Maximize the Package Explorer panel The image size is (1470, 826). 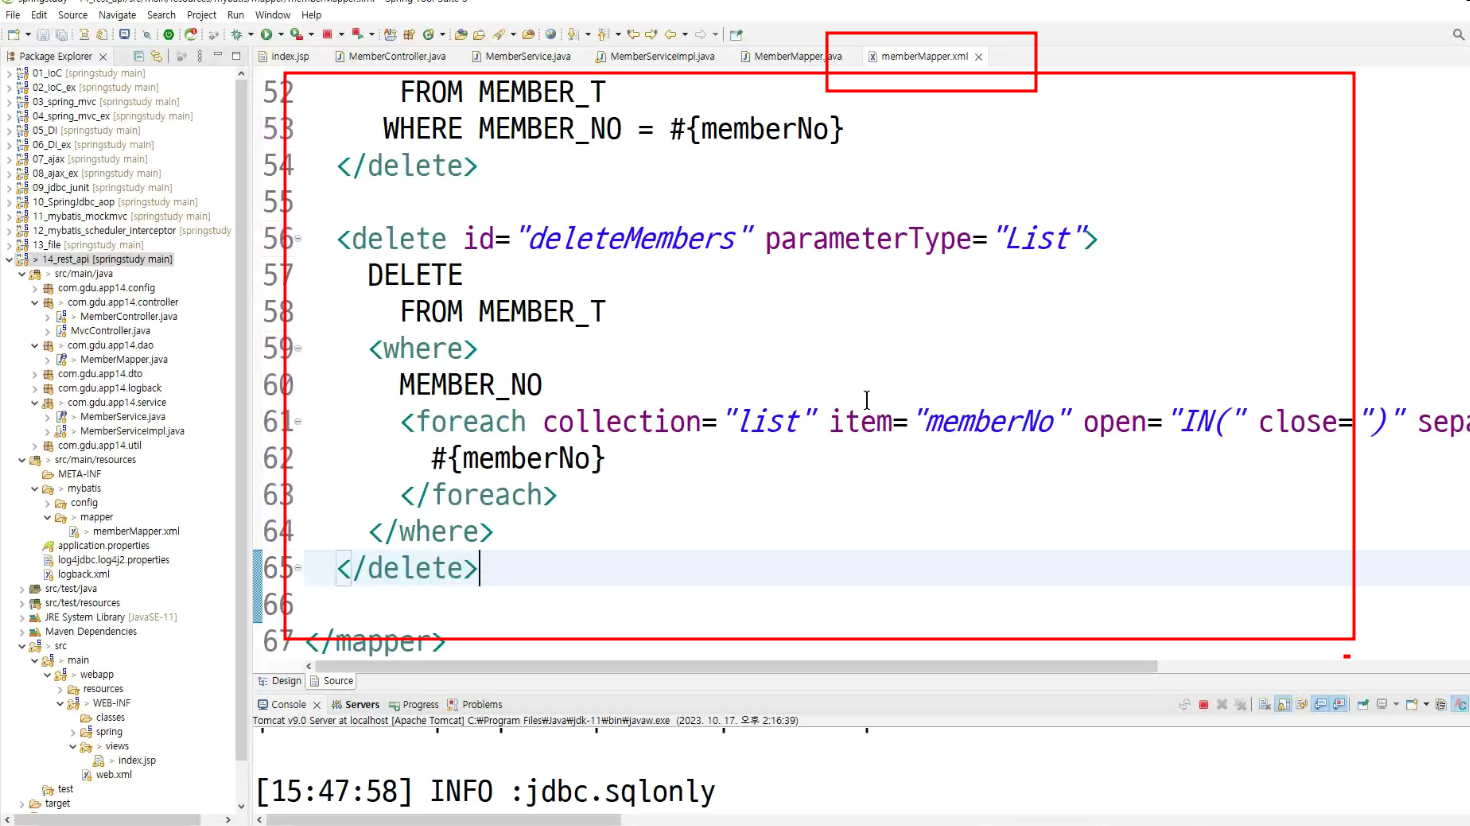(x=236, y=56)
